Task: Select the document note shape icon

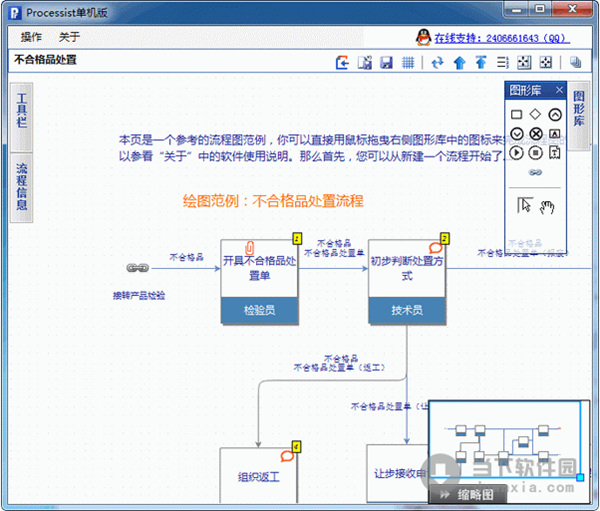Action: 555,152
